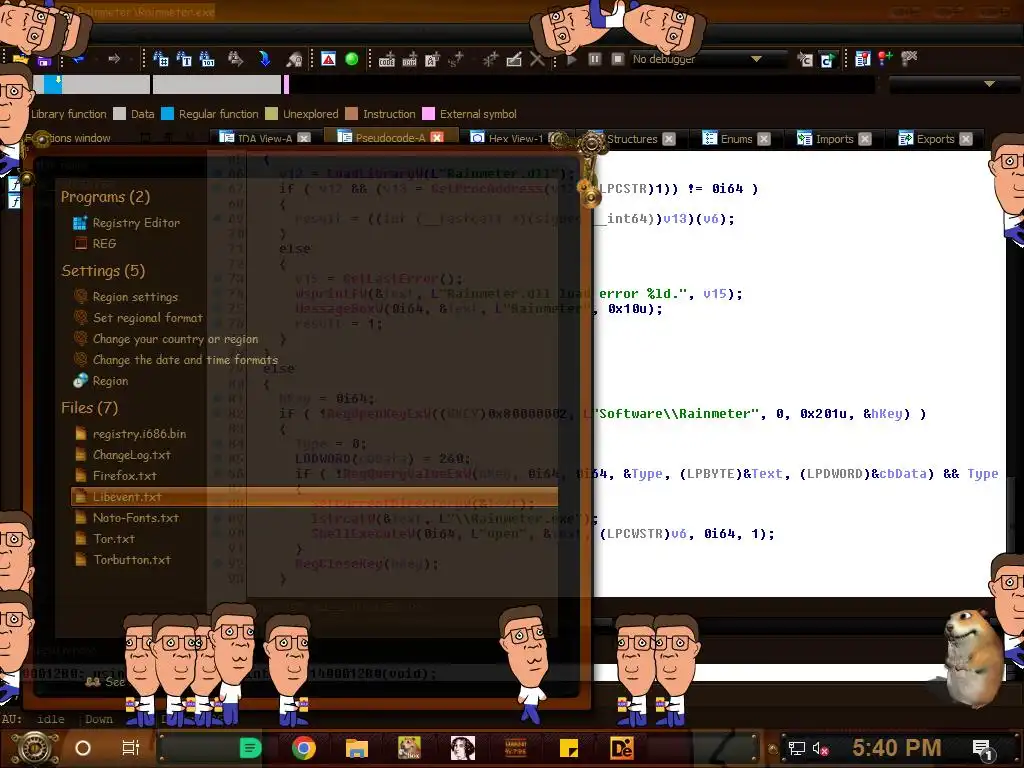The width and height of the screenshot is (1024, 768).
Task: Click the debugger Stop button
Action: click(x=617, y=59)
